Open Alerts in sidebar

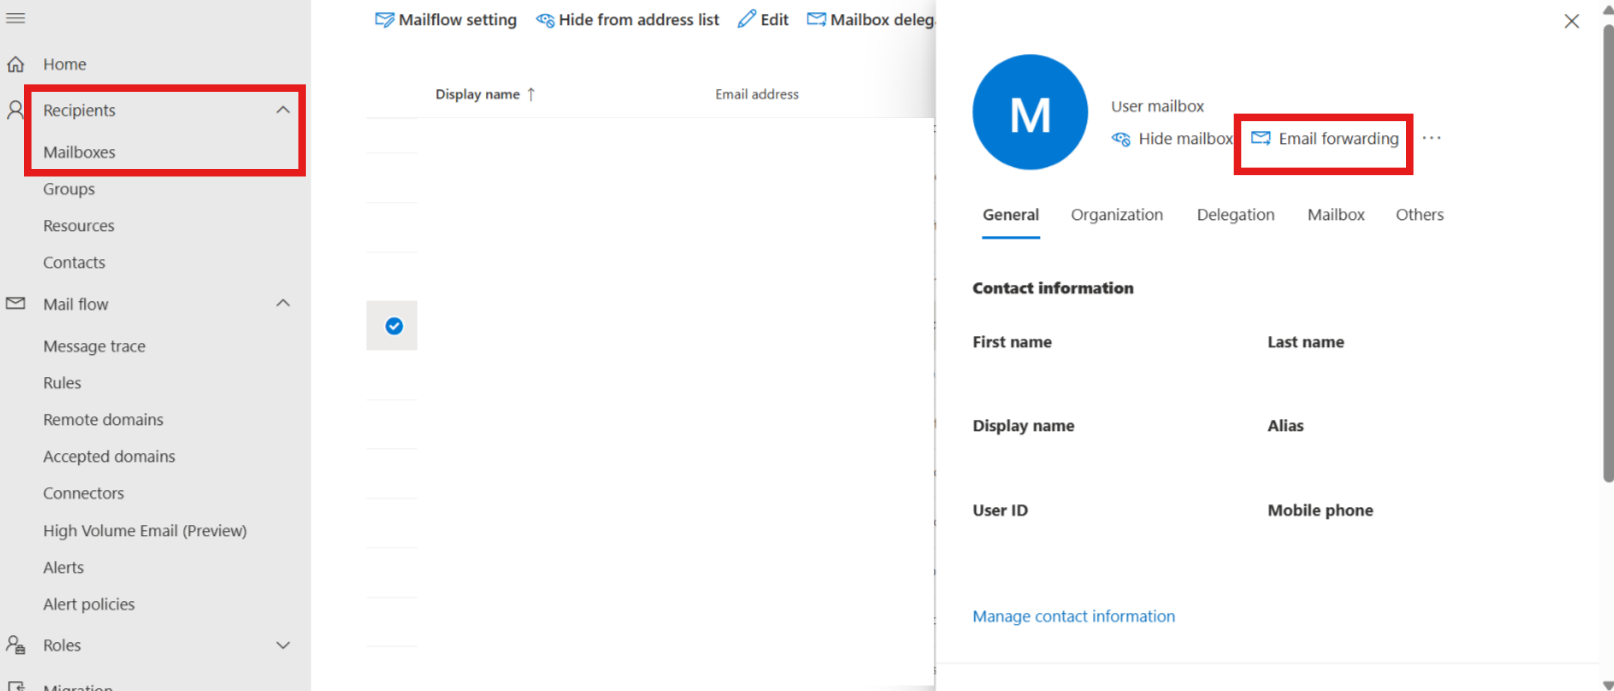[64, 568]
